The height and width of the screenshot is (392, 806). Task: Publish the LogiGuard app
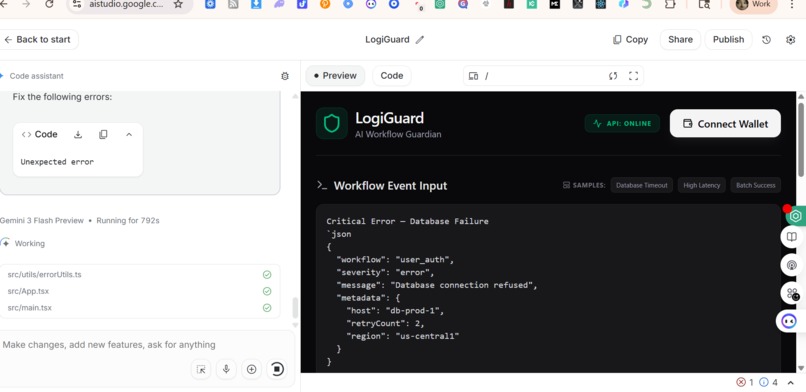(728, 40)
